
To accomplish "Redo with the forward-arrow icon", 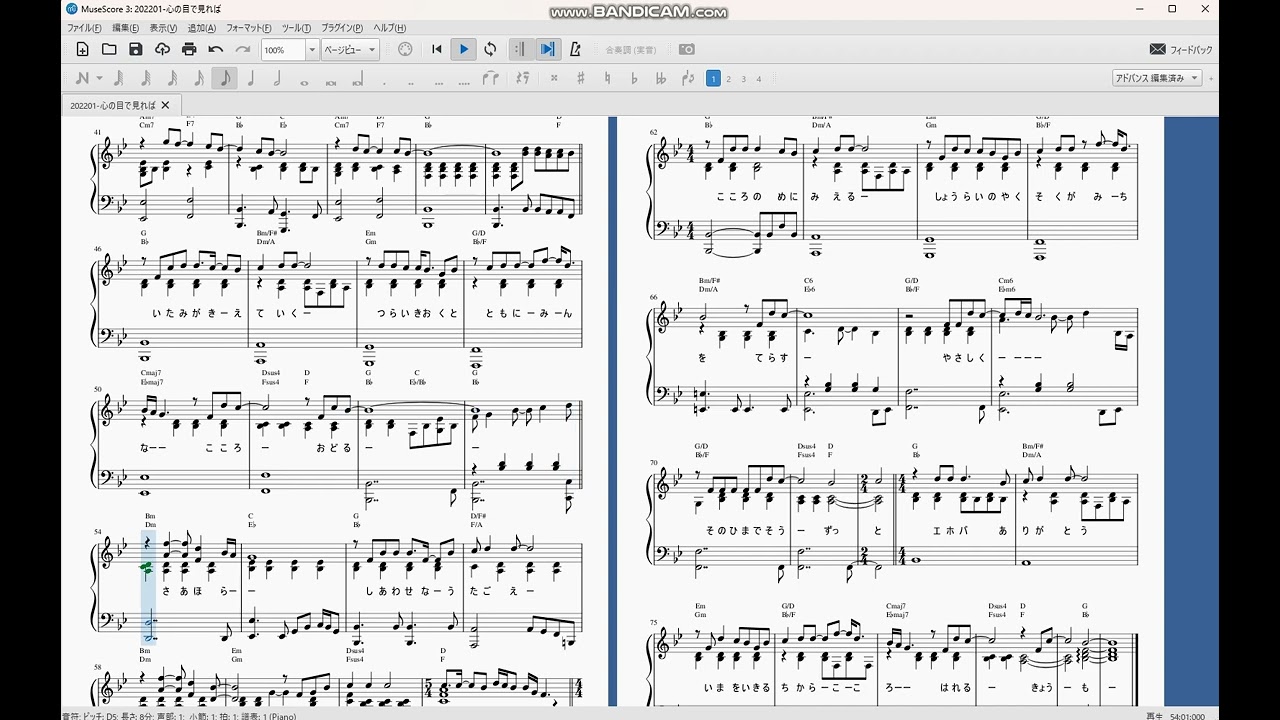I will pyautogui.click(x=242, y=49).
